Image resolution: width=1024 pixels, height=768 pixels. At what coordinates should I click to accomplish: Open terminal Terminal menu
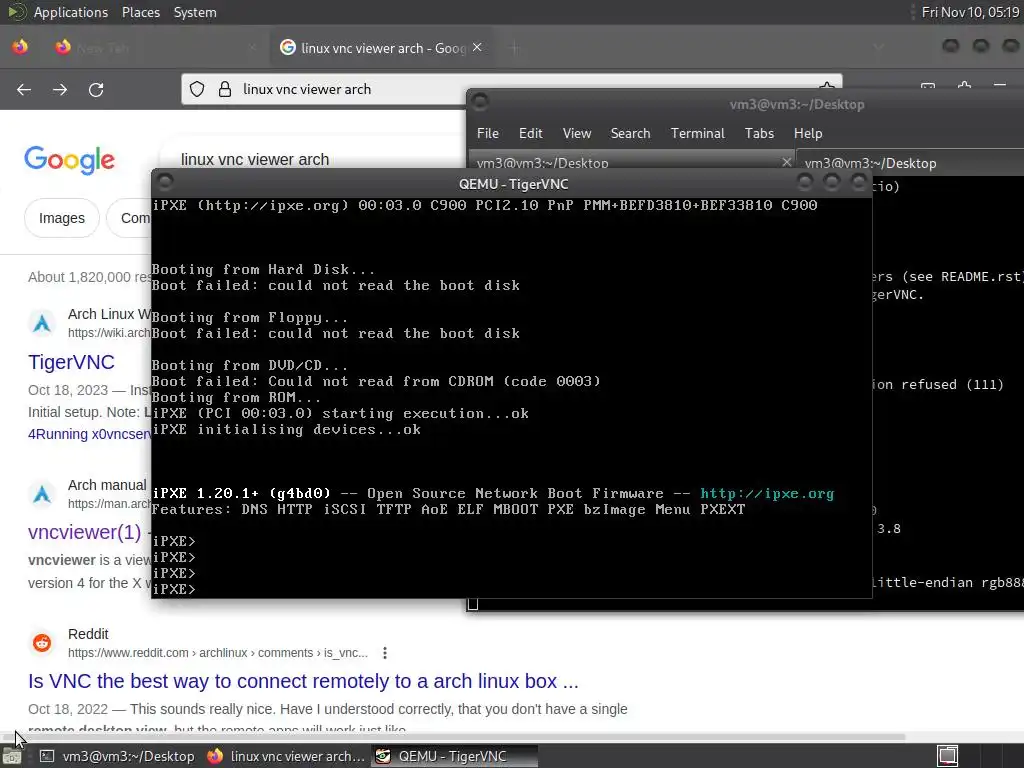pyautogui.click(x=697, y=133)
